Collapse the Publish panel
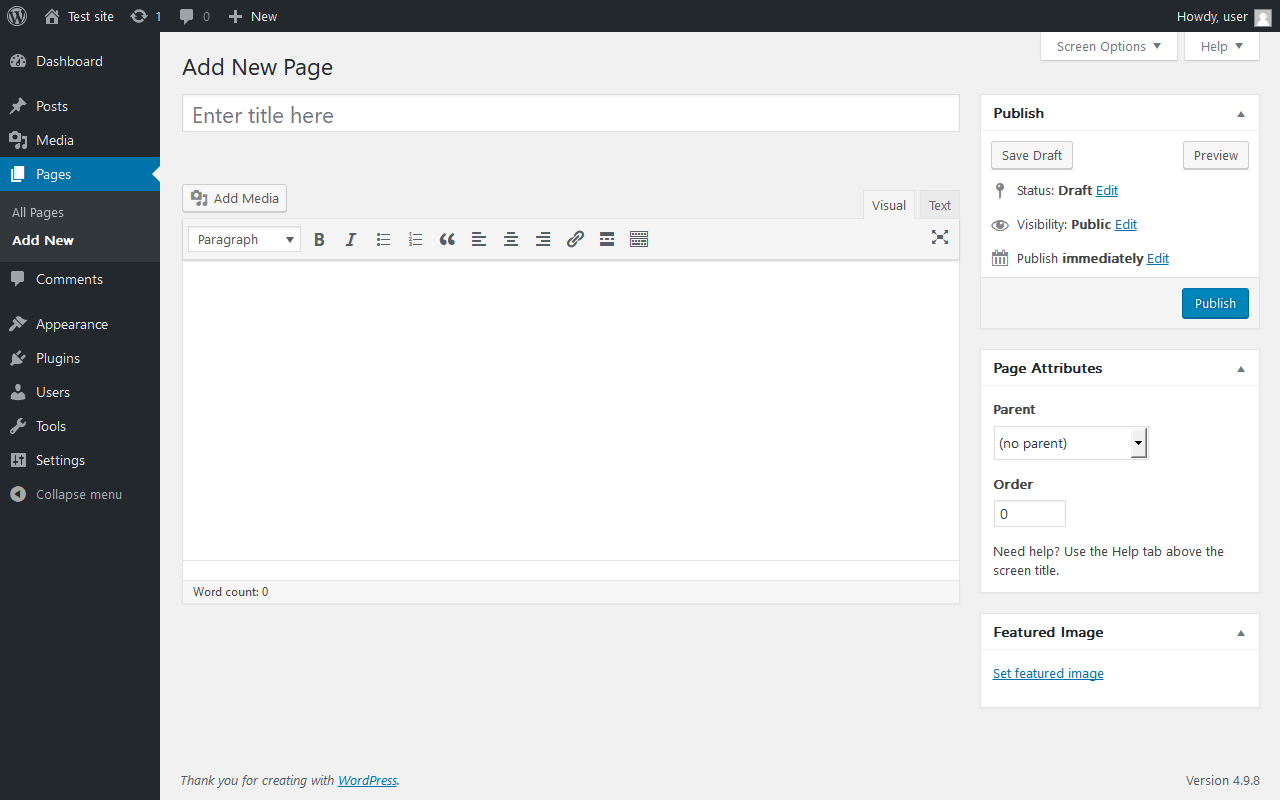 click(1241, 114)
